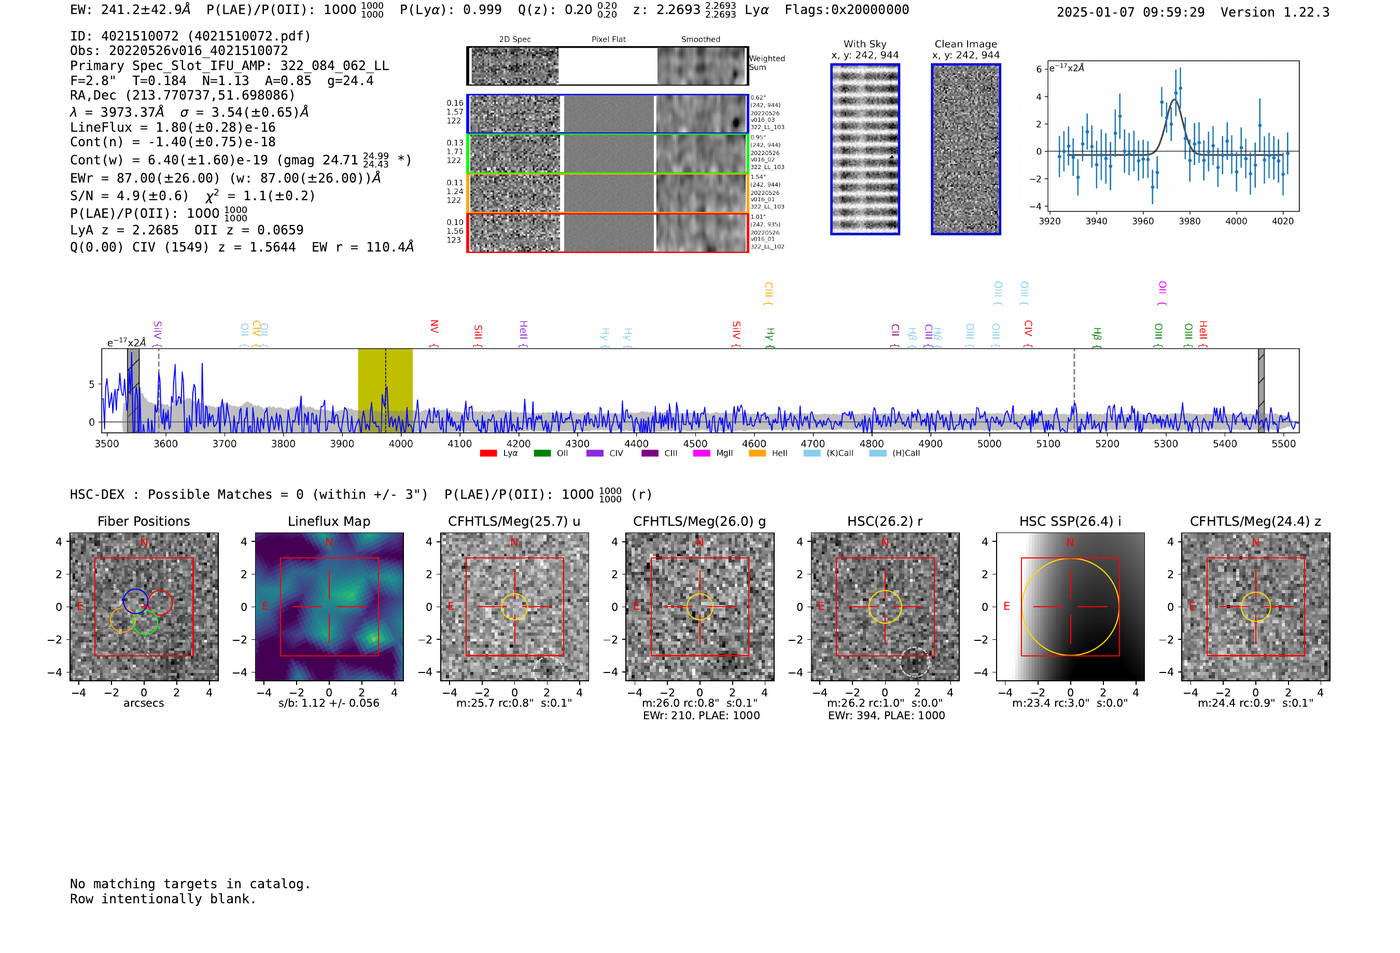Click the green OII legend swatch

pyautogui.click(x=542, y=453)
